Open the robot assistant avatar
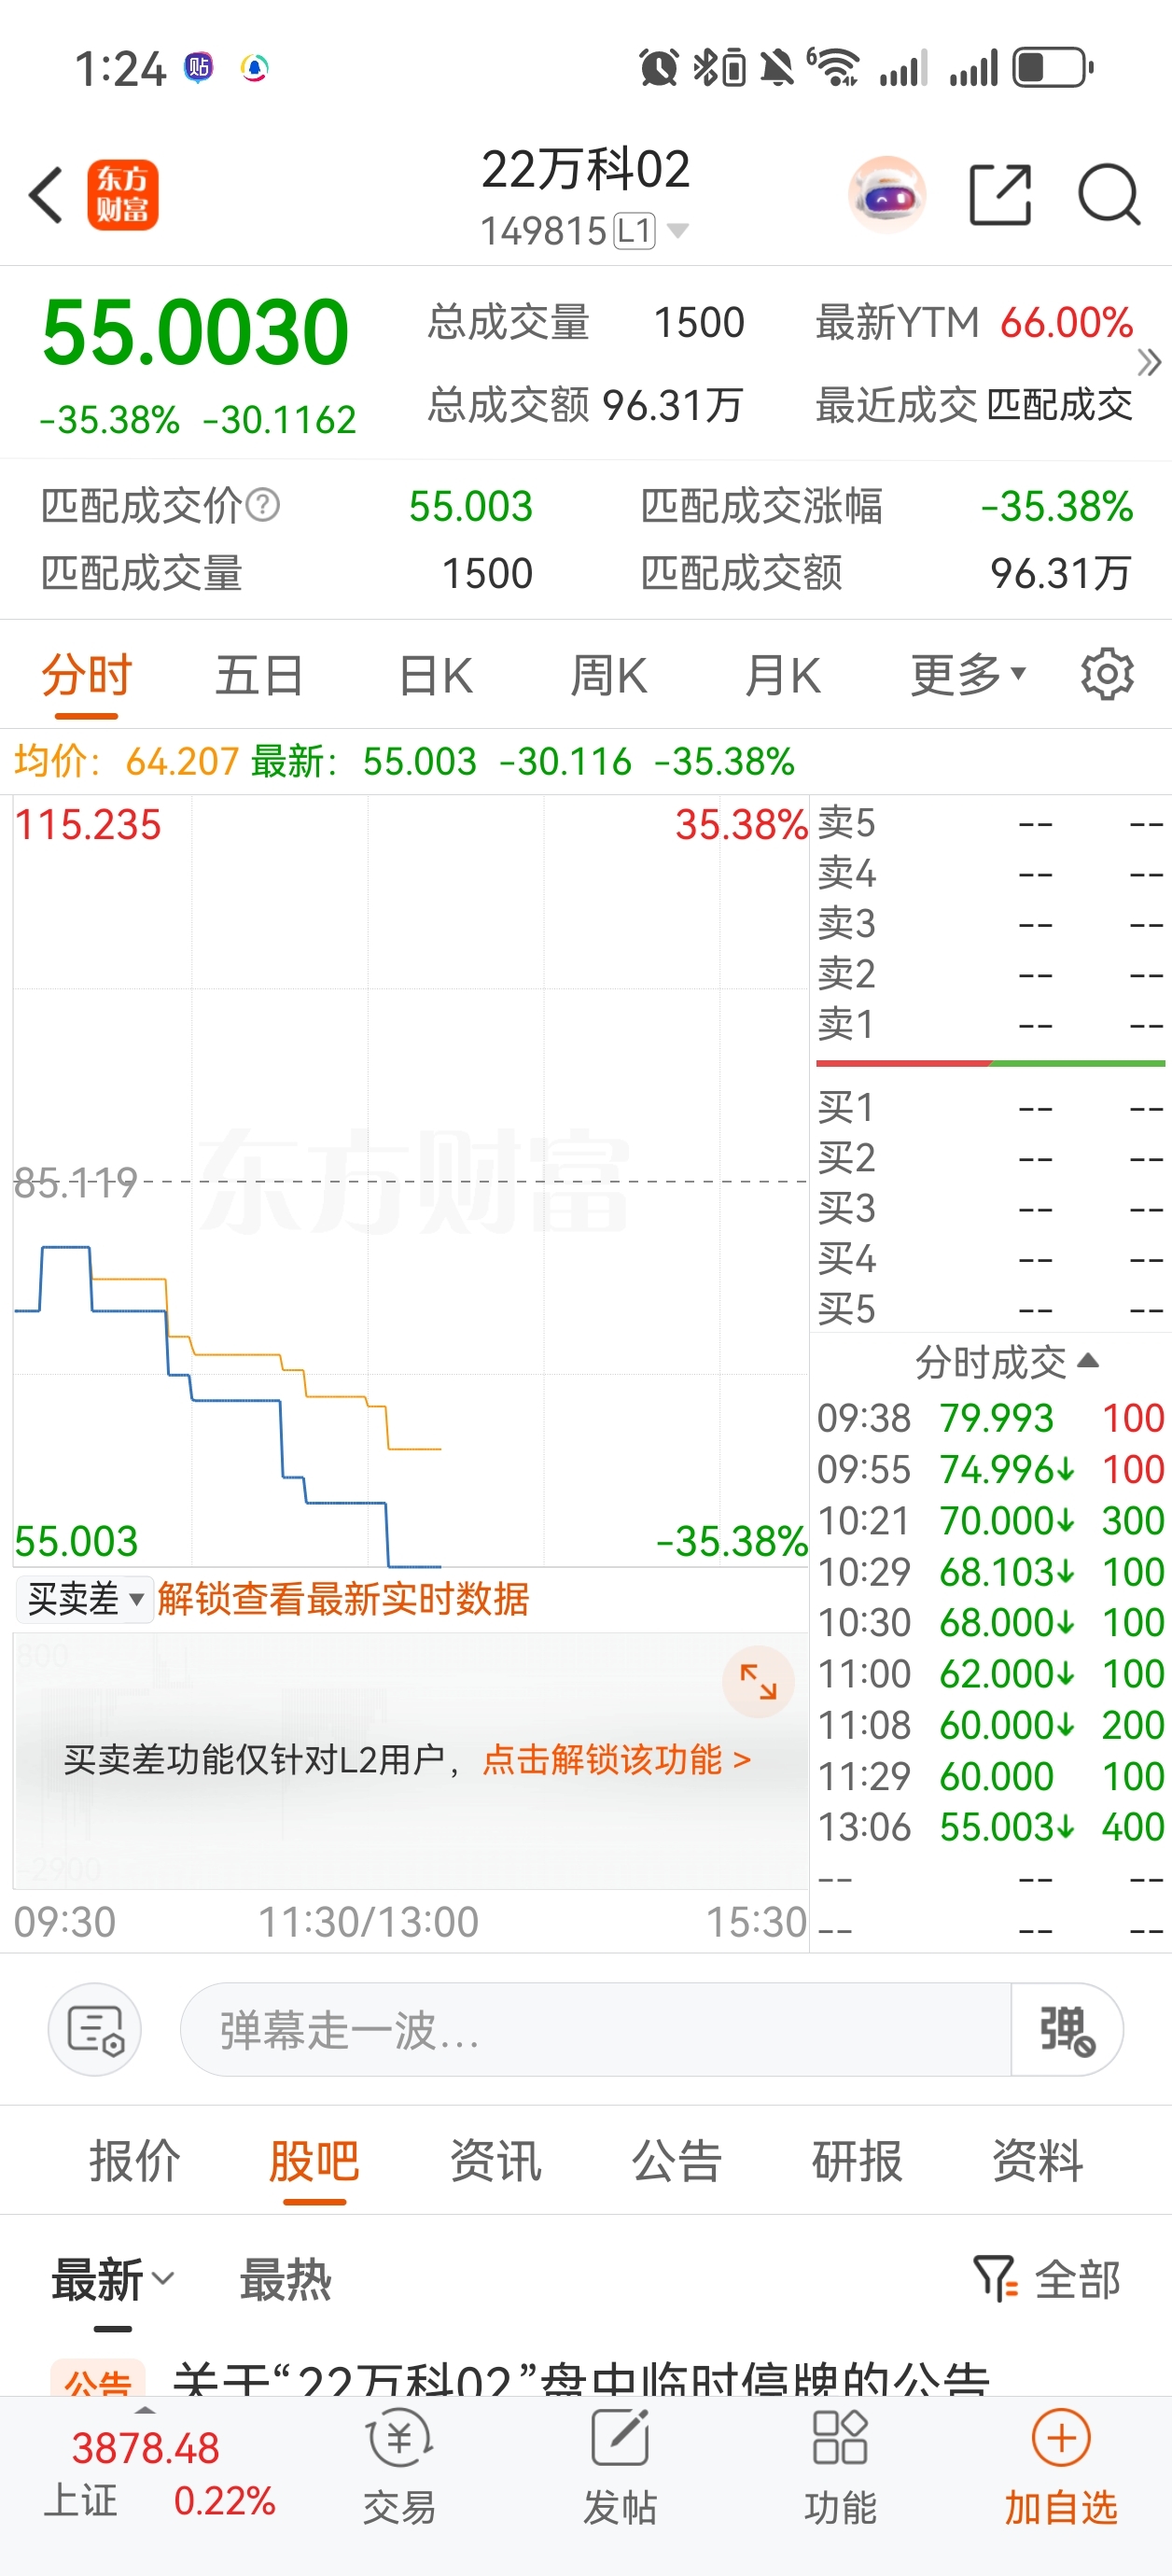 [886, 195]
